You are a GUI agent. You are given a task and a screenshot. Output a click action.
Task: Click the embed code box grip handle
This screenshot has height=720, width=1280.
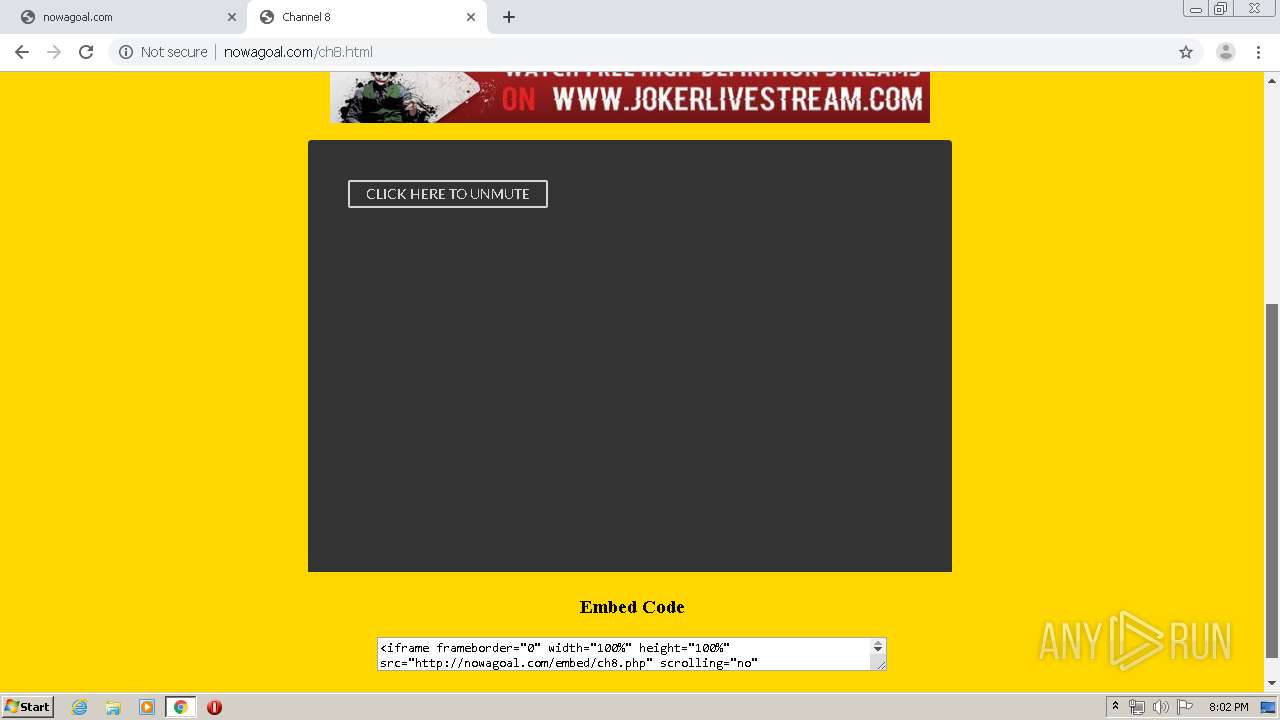879,663
